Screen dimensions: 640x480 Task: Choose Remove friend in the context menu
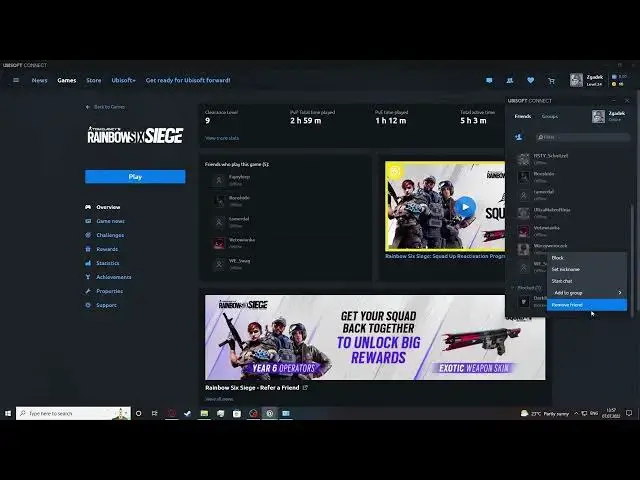[x=587, y=305]
